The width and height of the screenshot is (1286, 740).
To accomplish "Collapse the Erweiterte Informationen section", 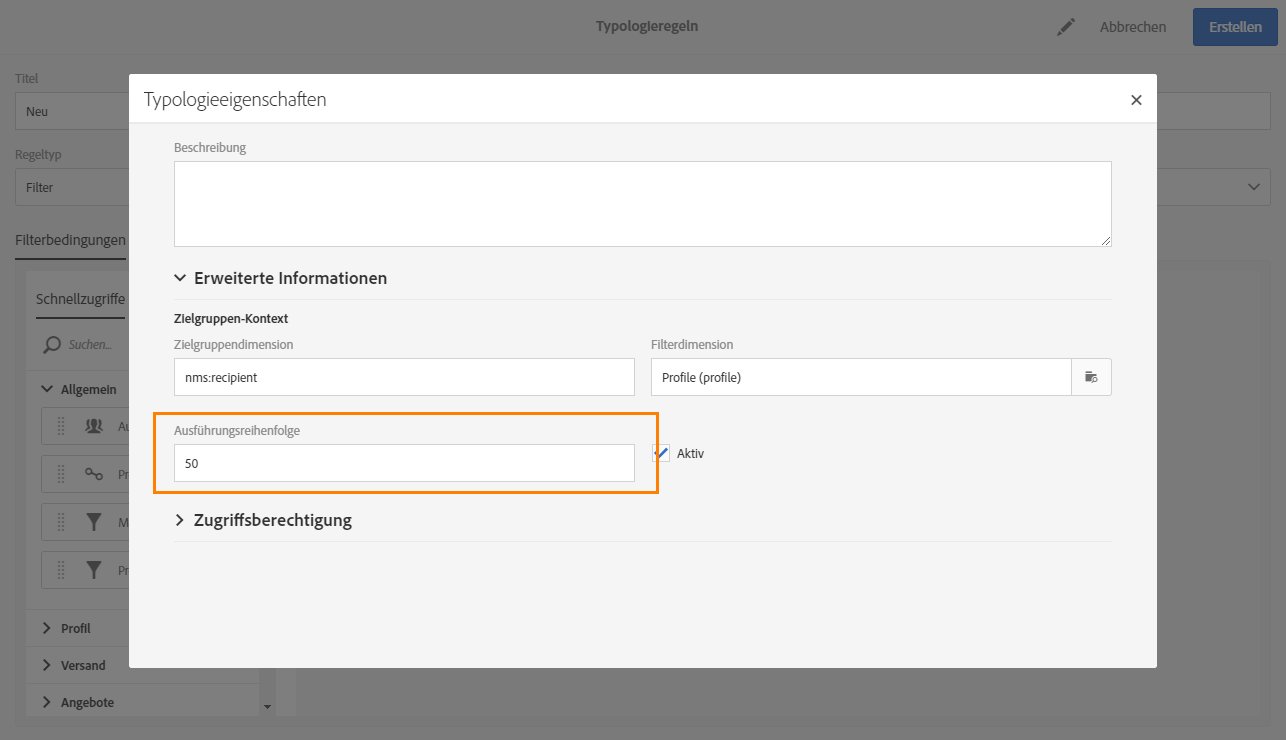I will (180, 278).
